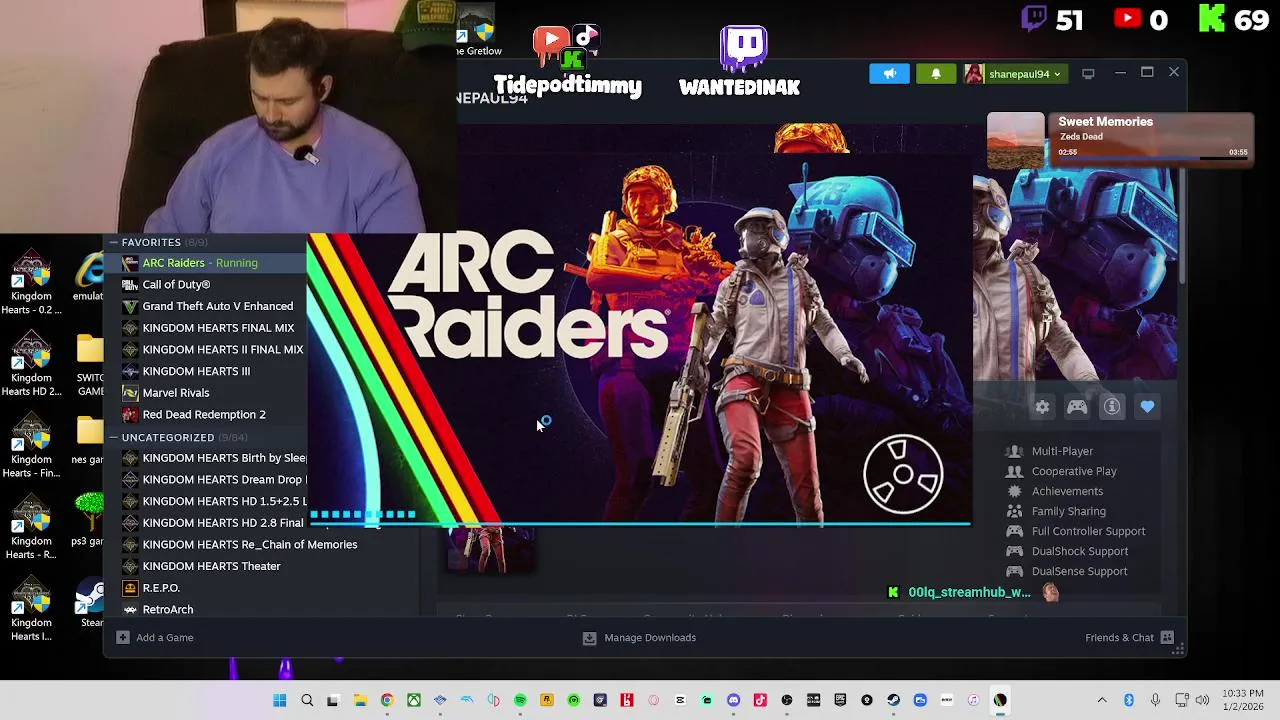Open volume tray control
Image resolution: width=1280 pixels, height=720 pixels.
click(1202, 700)
